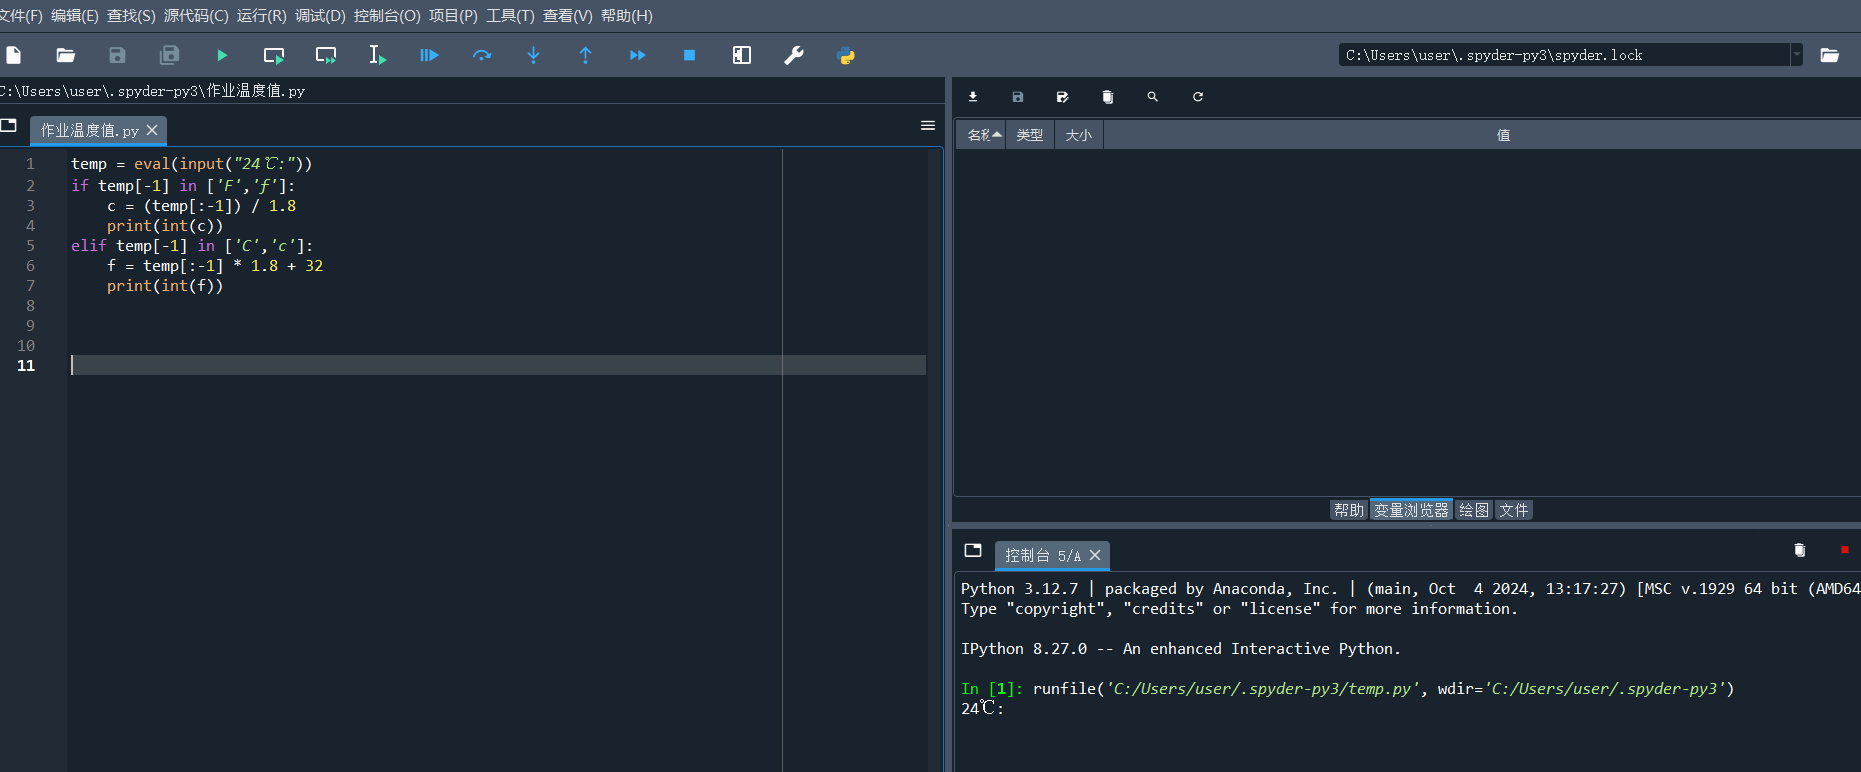Save the current file via toolbar

coord(118,55)
